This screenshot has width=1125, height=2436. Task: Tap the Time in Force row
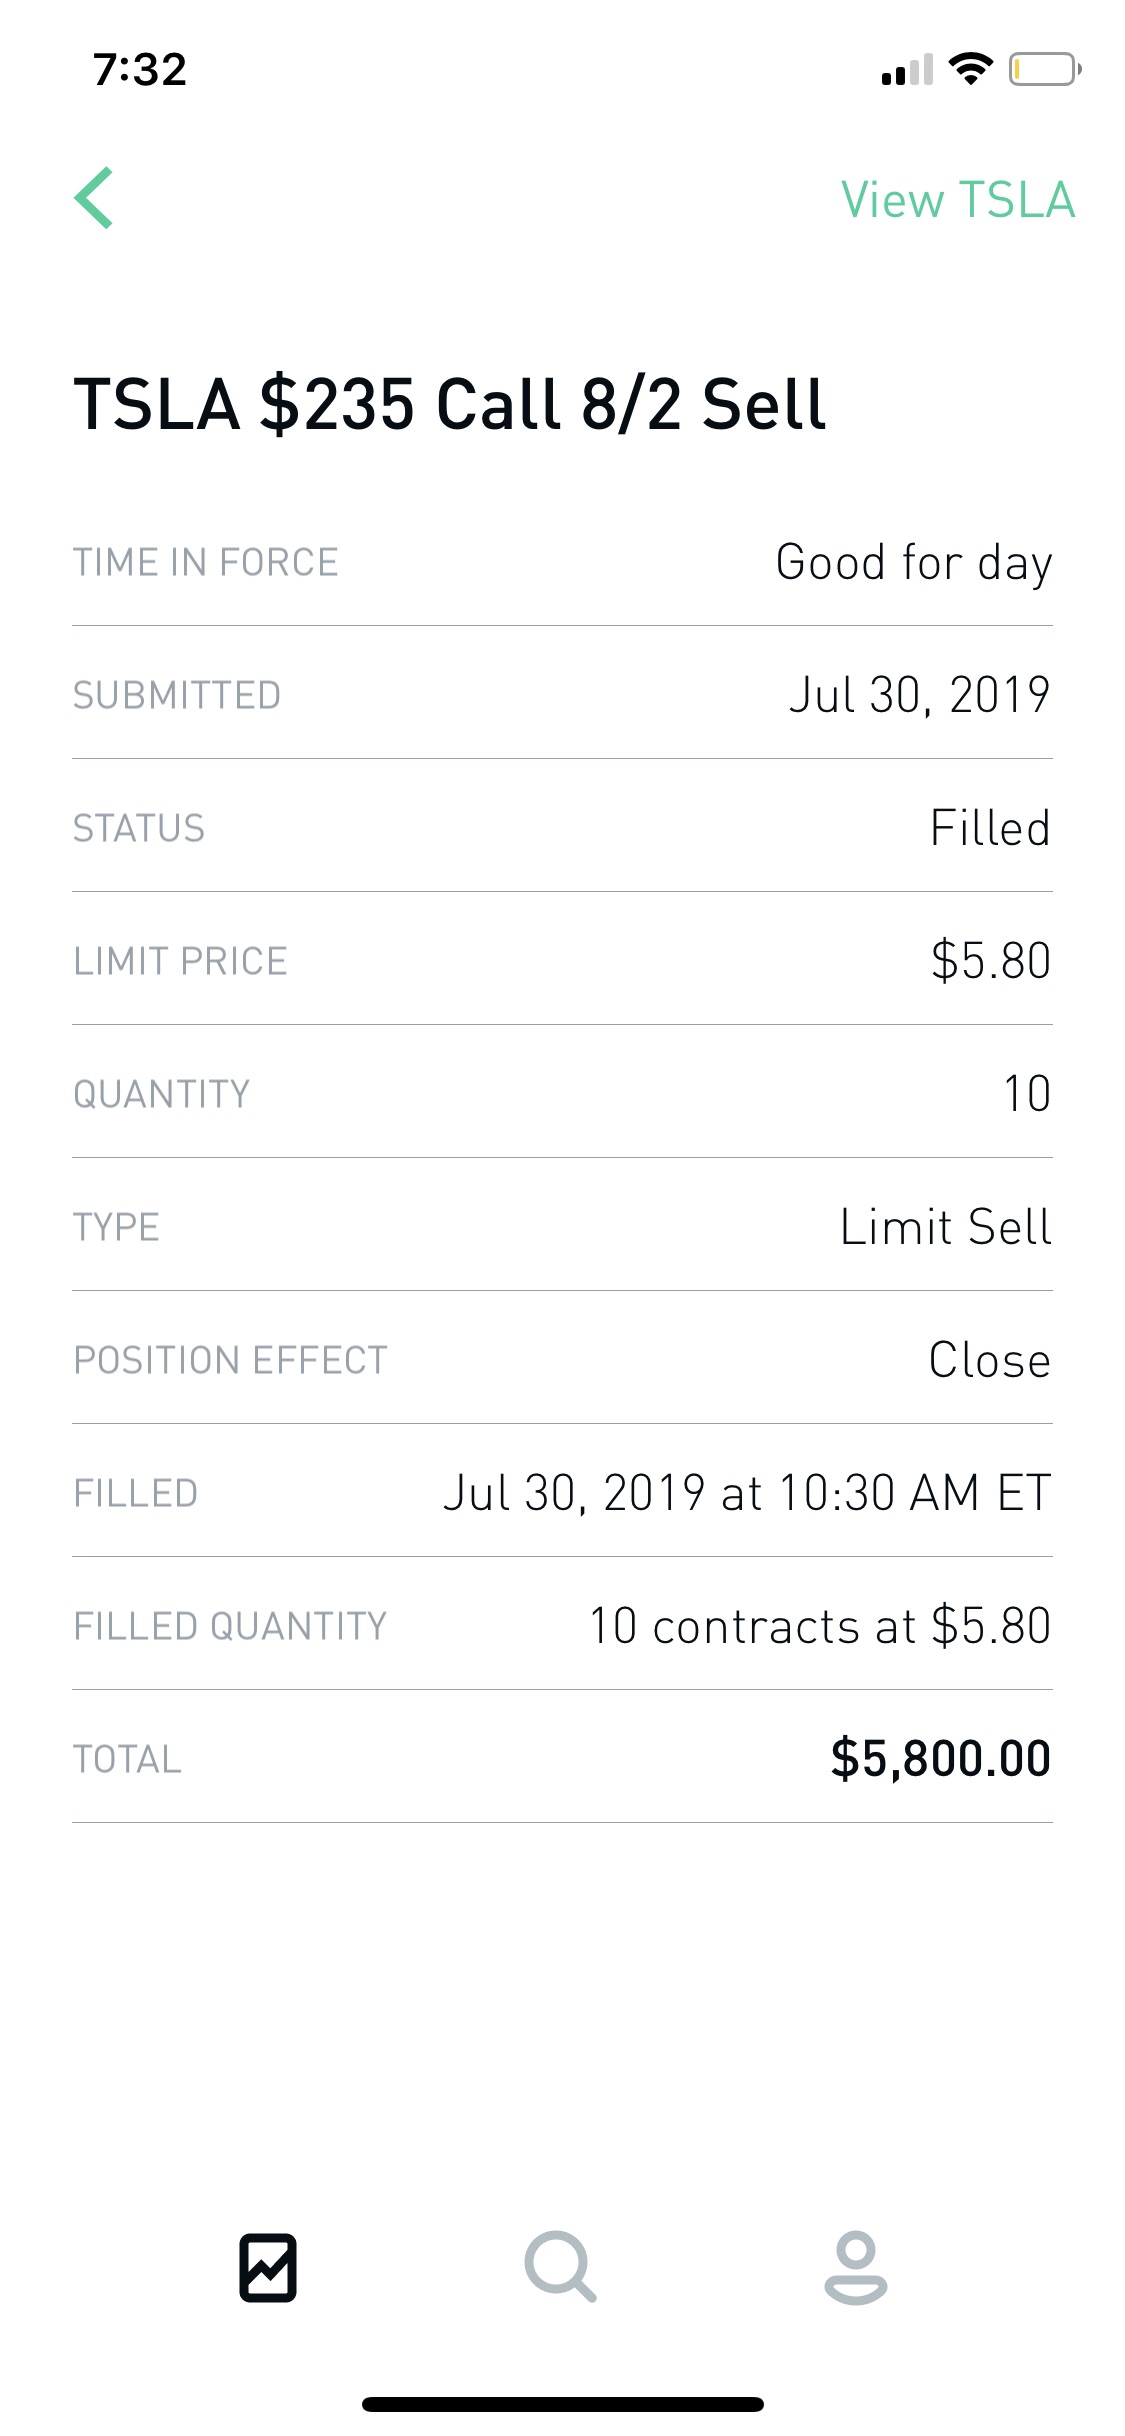point(562,562)
